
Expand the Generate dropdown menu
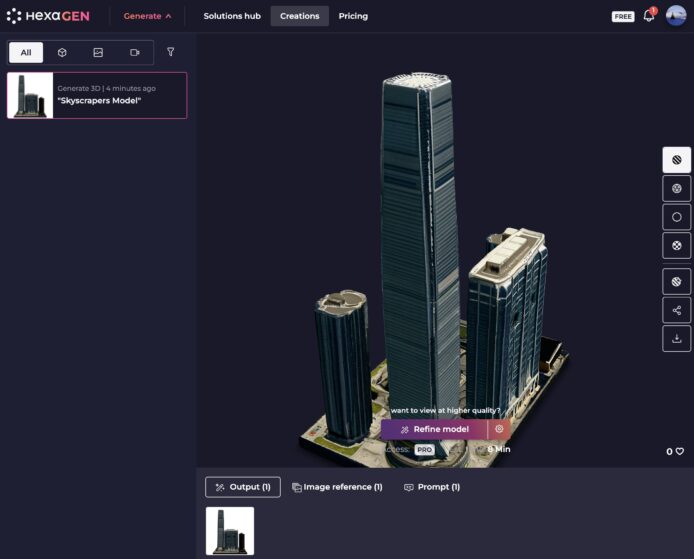click(147, 16)
